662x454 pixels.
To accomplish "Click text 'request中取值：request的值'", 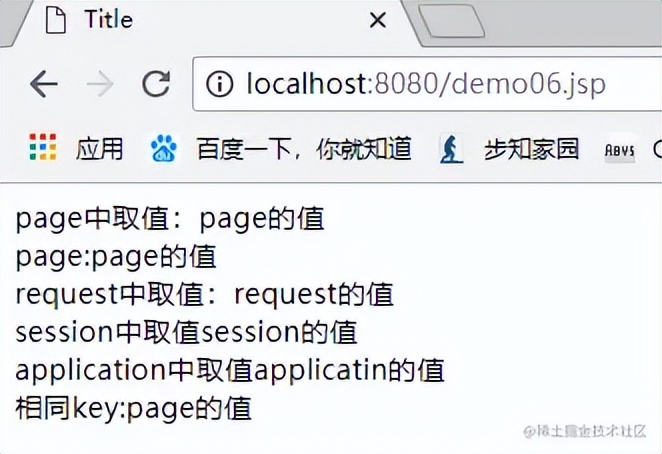I will point(205,295).
